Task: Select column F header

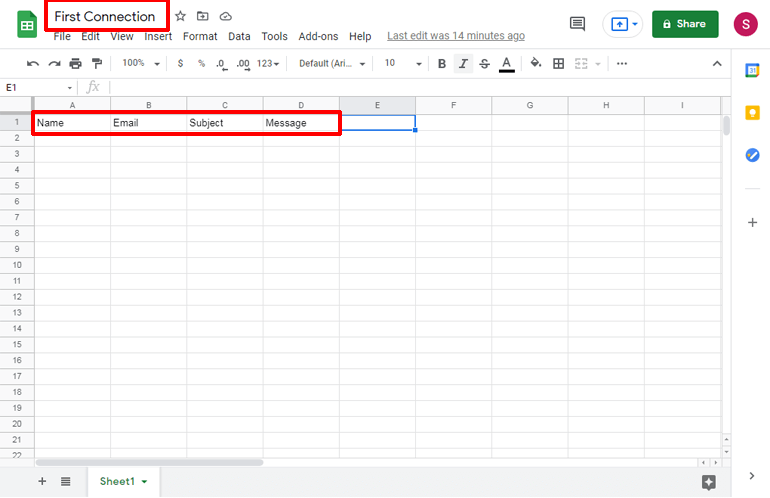Action: [453, 105]
